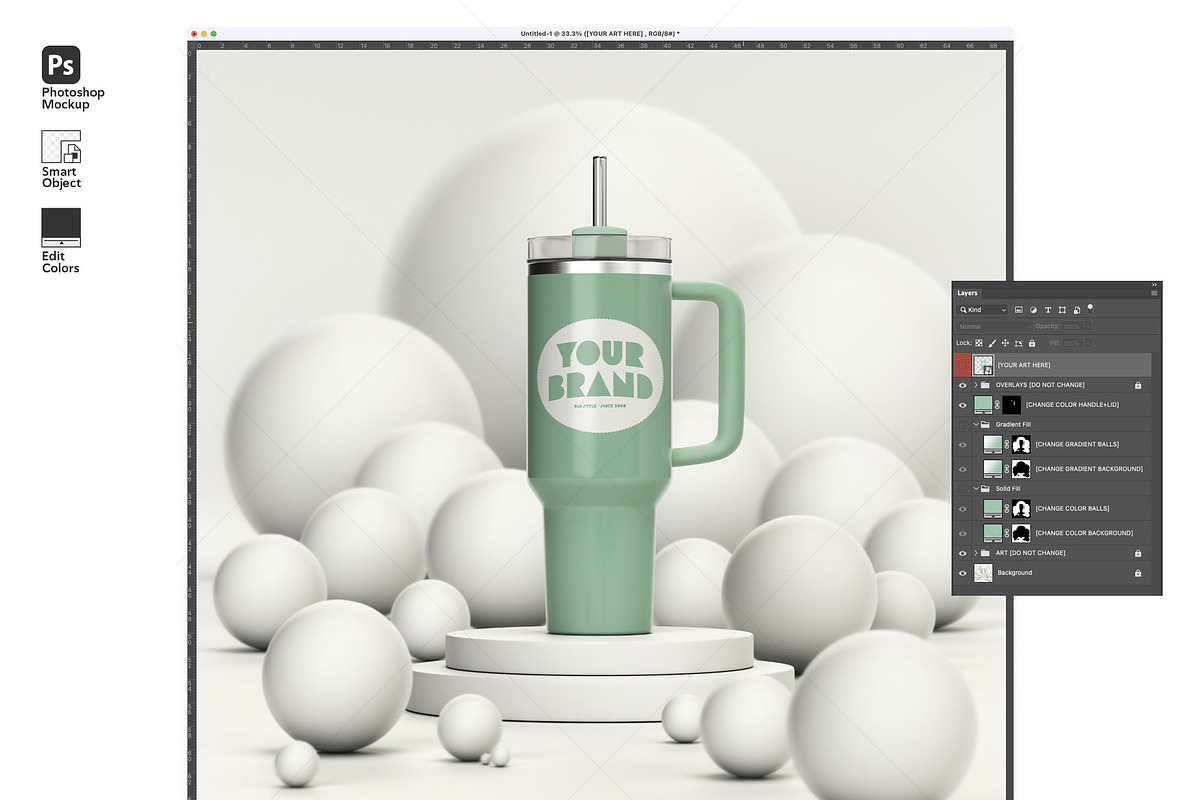
Task: Filter layers by pixel layer icon
Action: [1019, 310]
